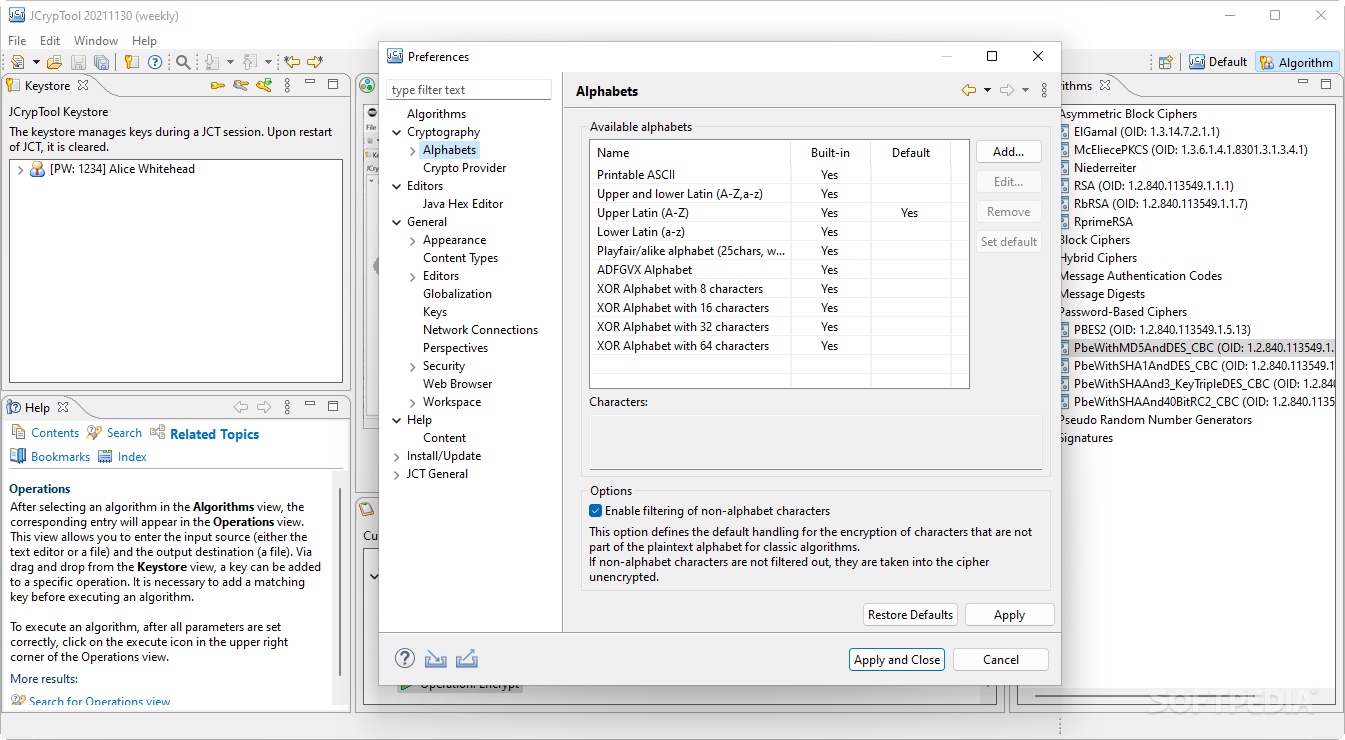The width and height of the screenshot is (1345, 740).
Task: Toggle Enable filtering of non-alphabet characters
Action: point(596,510)
